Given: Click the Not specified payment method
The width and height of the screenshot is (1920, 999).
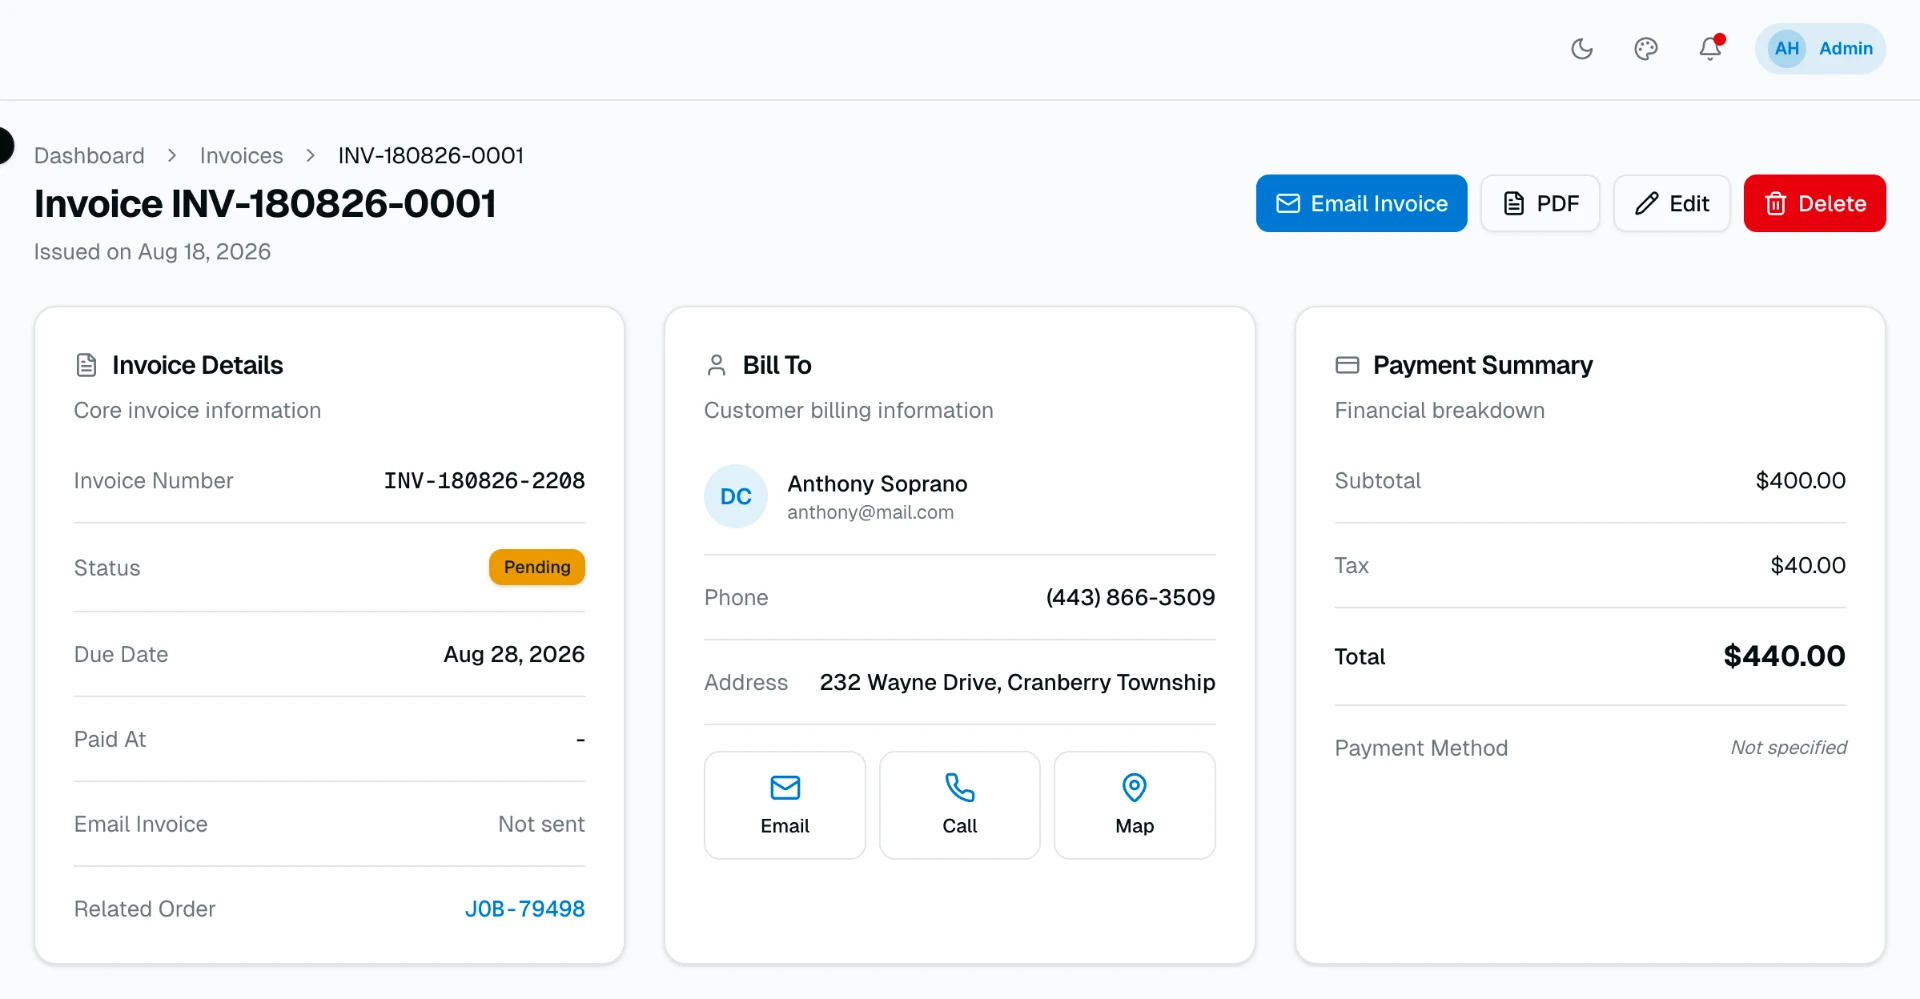Looking at the screenshot, I should click(1789, 747).
